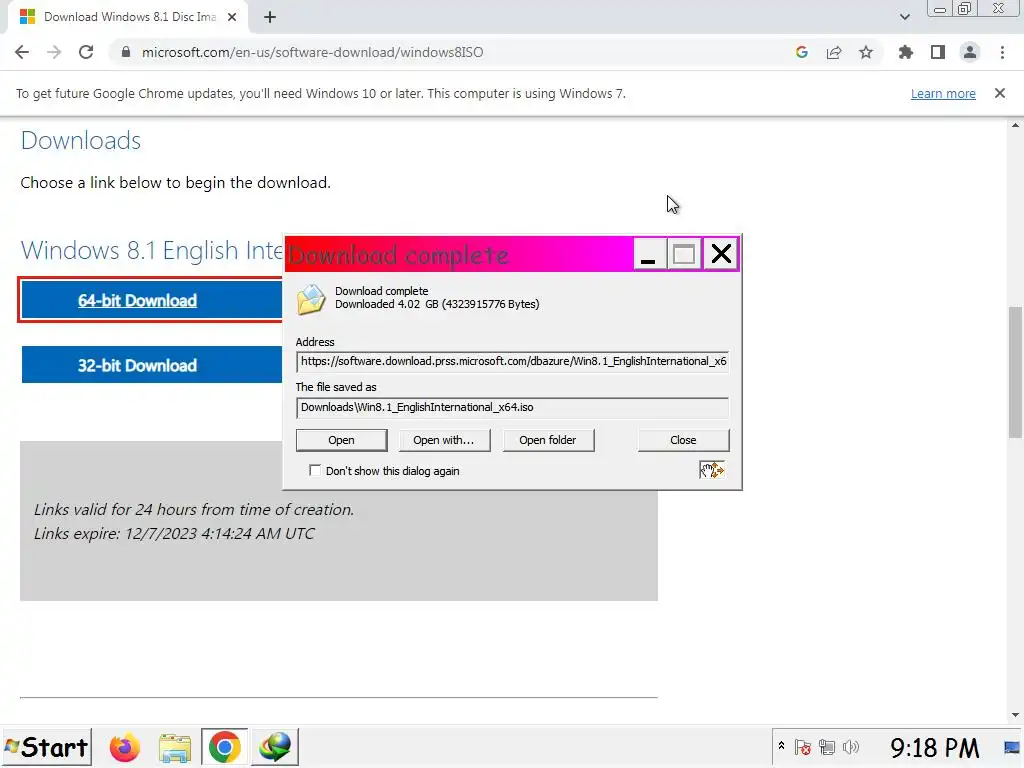This screenshot has width=1024, height=768.
Task: Click the scrollbar up arrow
Action: pyautogui.click(x=1015, y=125)
